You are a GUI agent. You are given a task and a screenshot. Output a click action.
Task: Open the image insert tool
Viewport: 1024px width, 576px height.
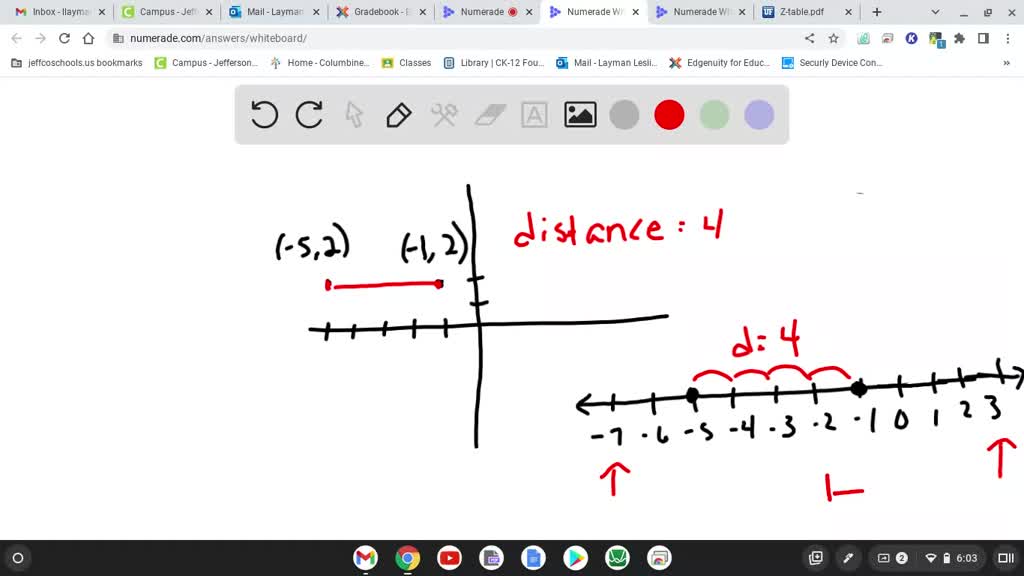point(579,114)
